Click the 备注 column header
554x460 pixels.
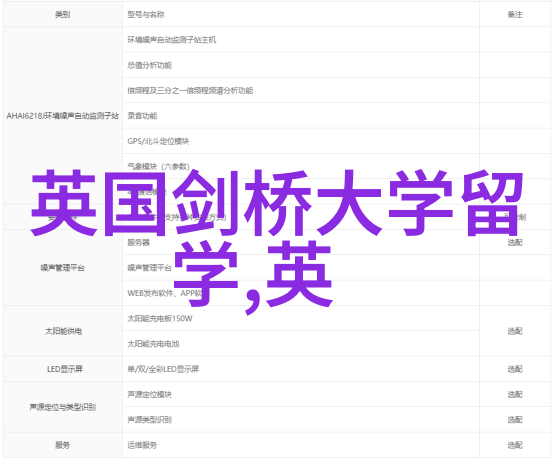coord(515,14)
